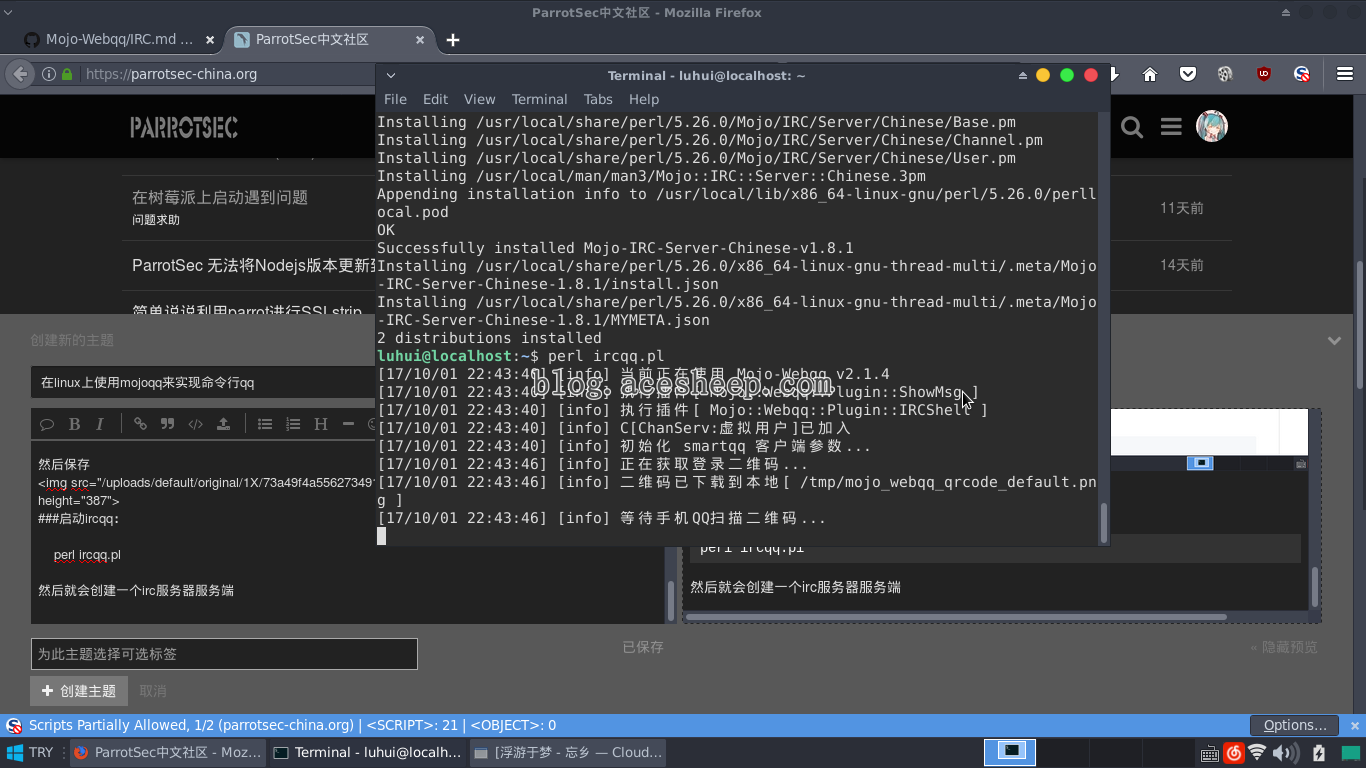Open the topic 在树莓派上启动遇到问题
This screenshot has width=1366, height=768.
(x=220, y=197)
